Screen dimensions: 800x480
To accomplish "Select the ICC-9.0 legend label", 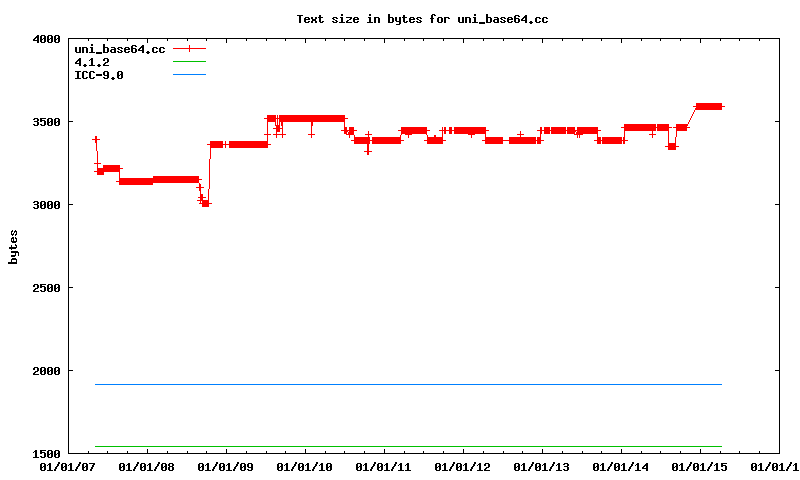I will click(x=99, y=75).
